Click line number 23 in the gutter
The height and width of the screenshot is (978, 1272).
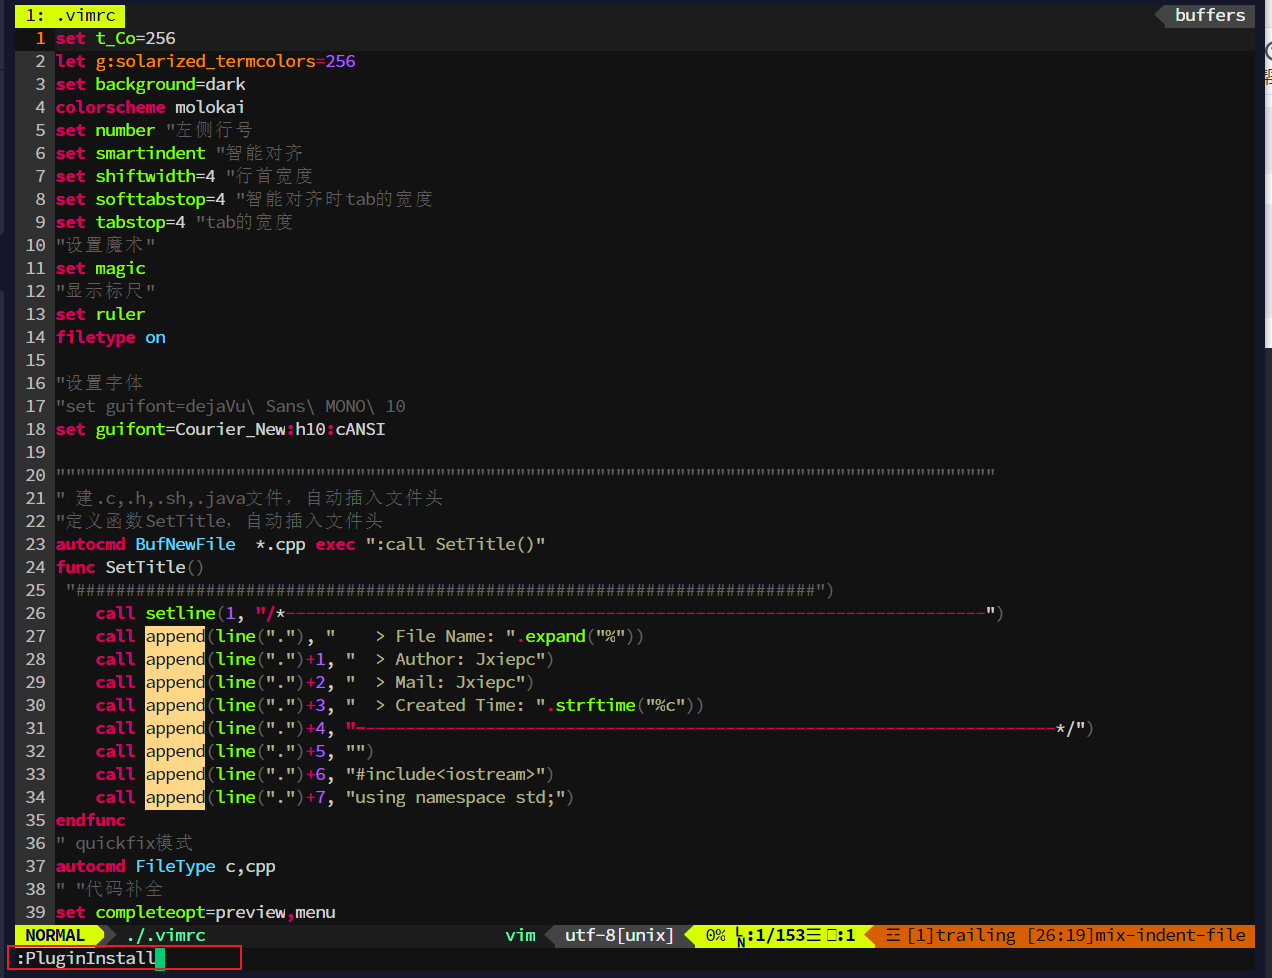[35, 543]
